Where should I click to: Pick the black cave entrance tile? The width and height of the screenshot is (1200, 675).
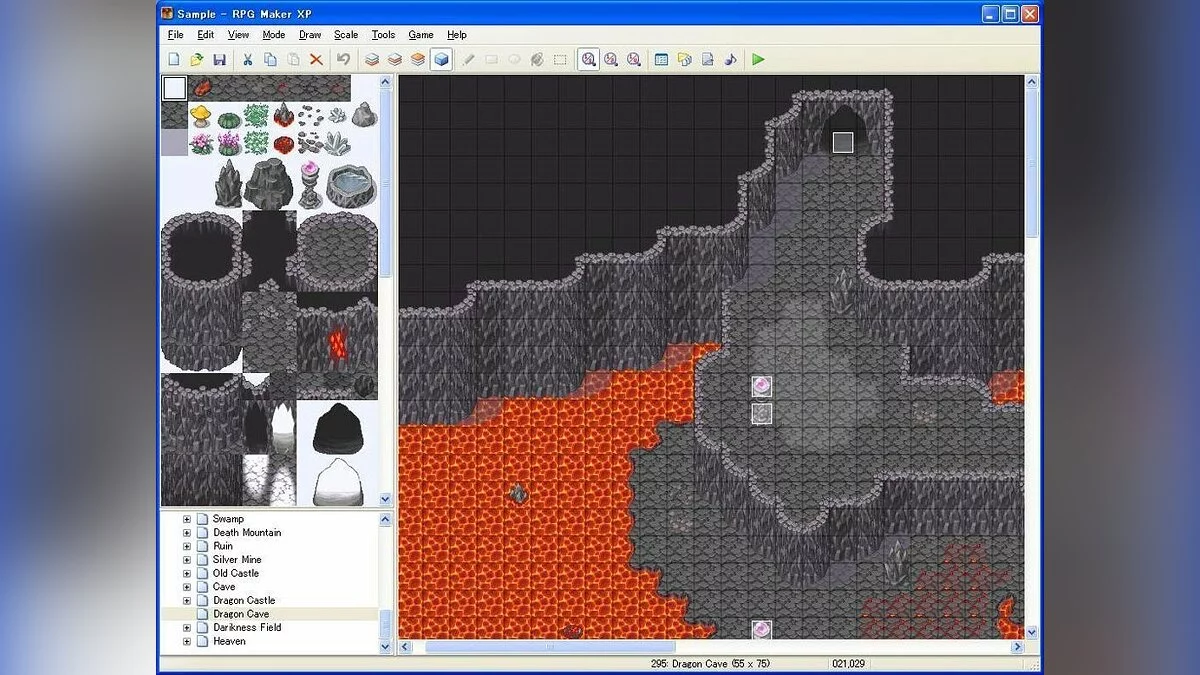click(337, 427)
